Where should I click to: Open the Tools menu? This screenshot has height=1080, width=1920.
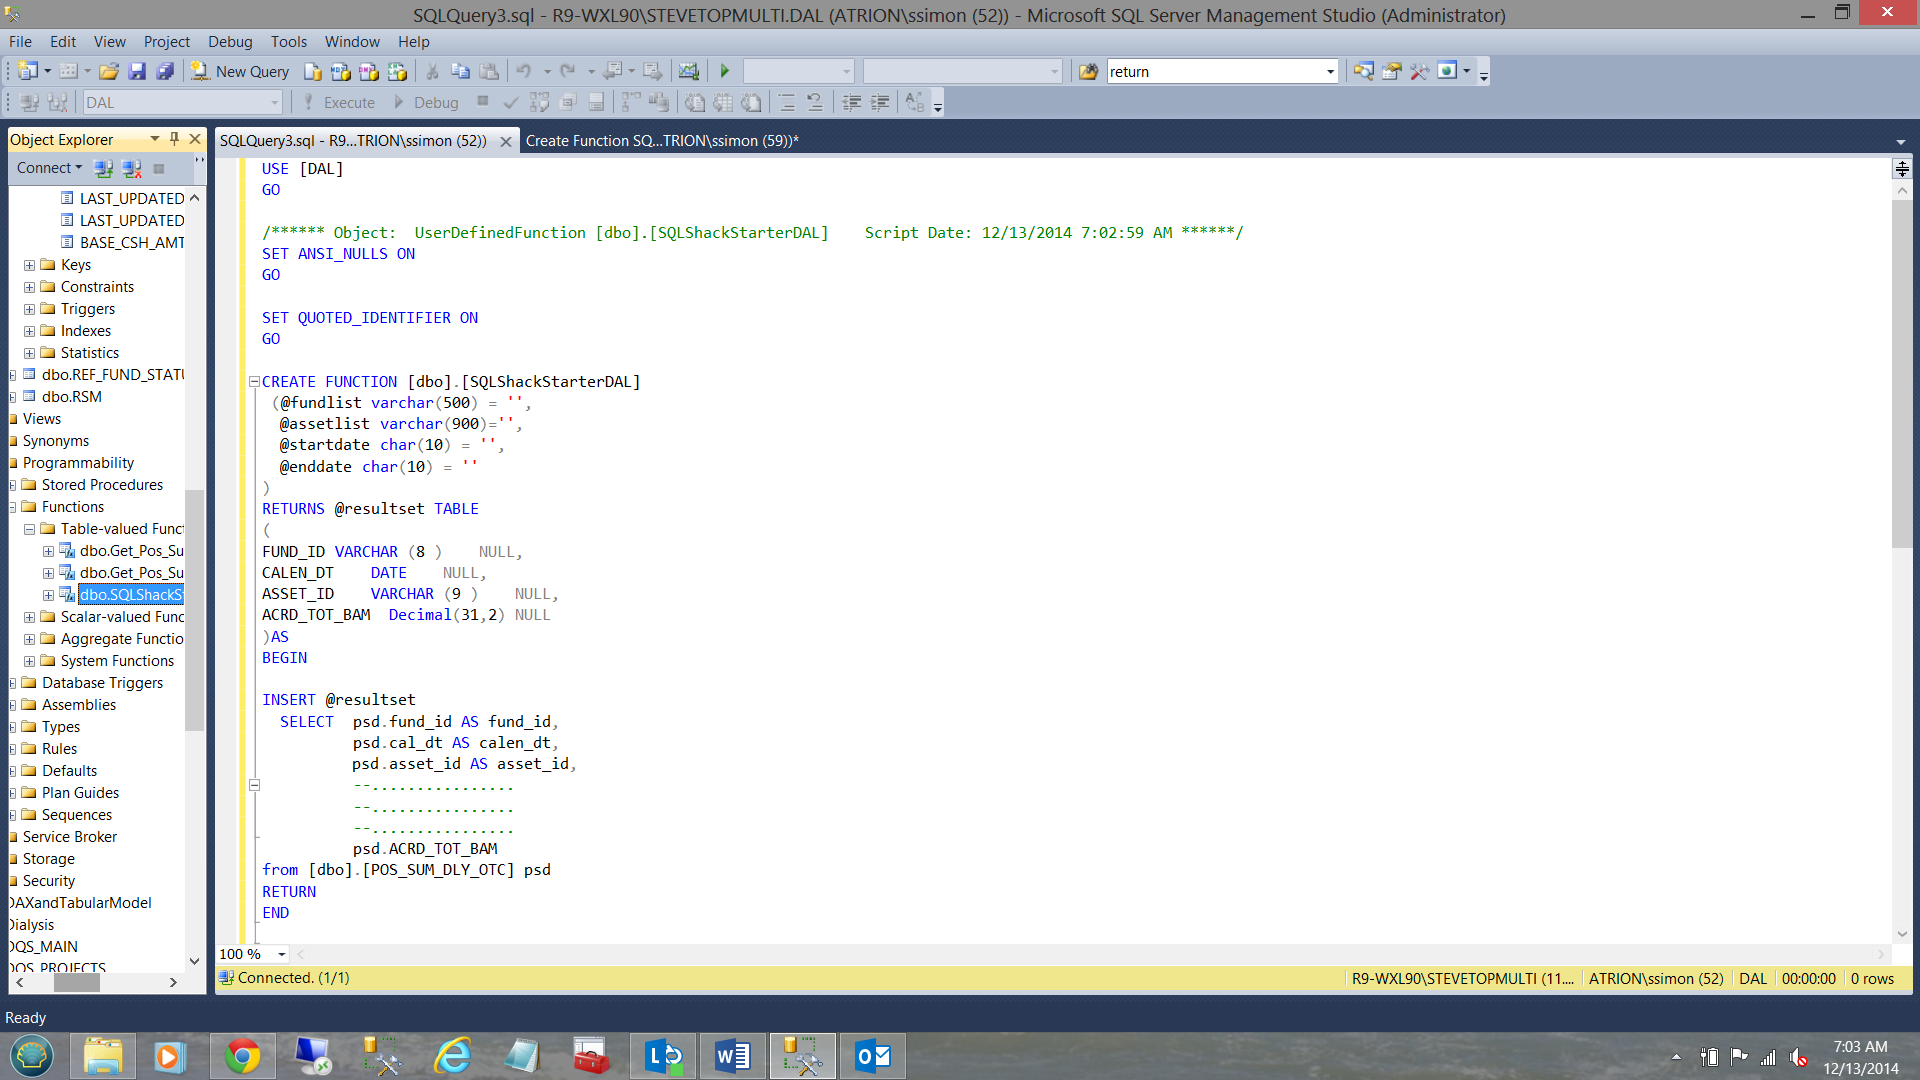click(x=288, y=41)
